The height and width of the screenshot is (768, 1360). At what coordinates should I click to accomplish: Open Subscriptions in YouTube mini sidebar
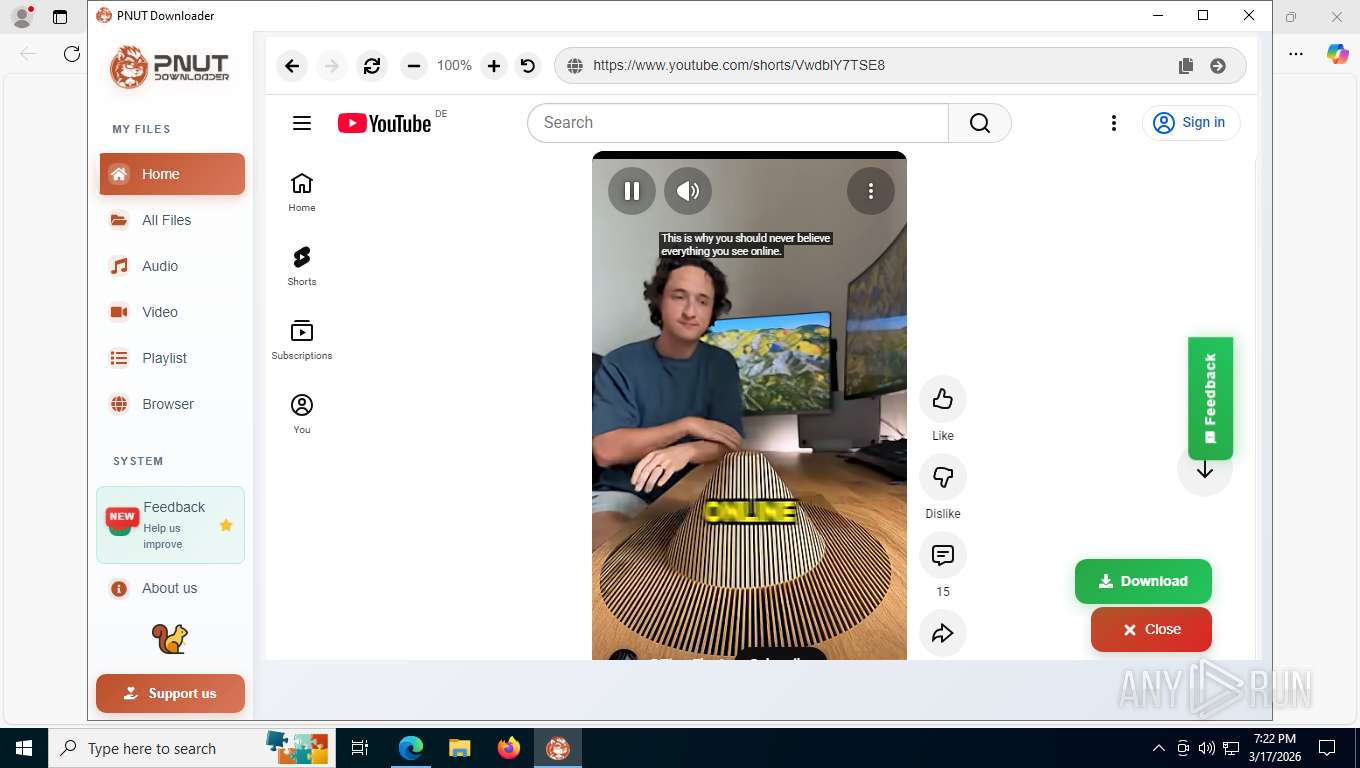click(x=302, y=340)
